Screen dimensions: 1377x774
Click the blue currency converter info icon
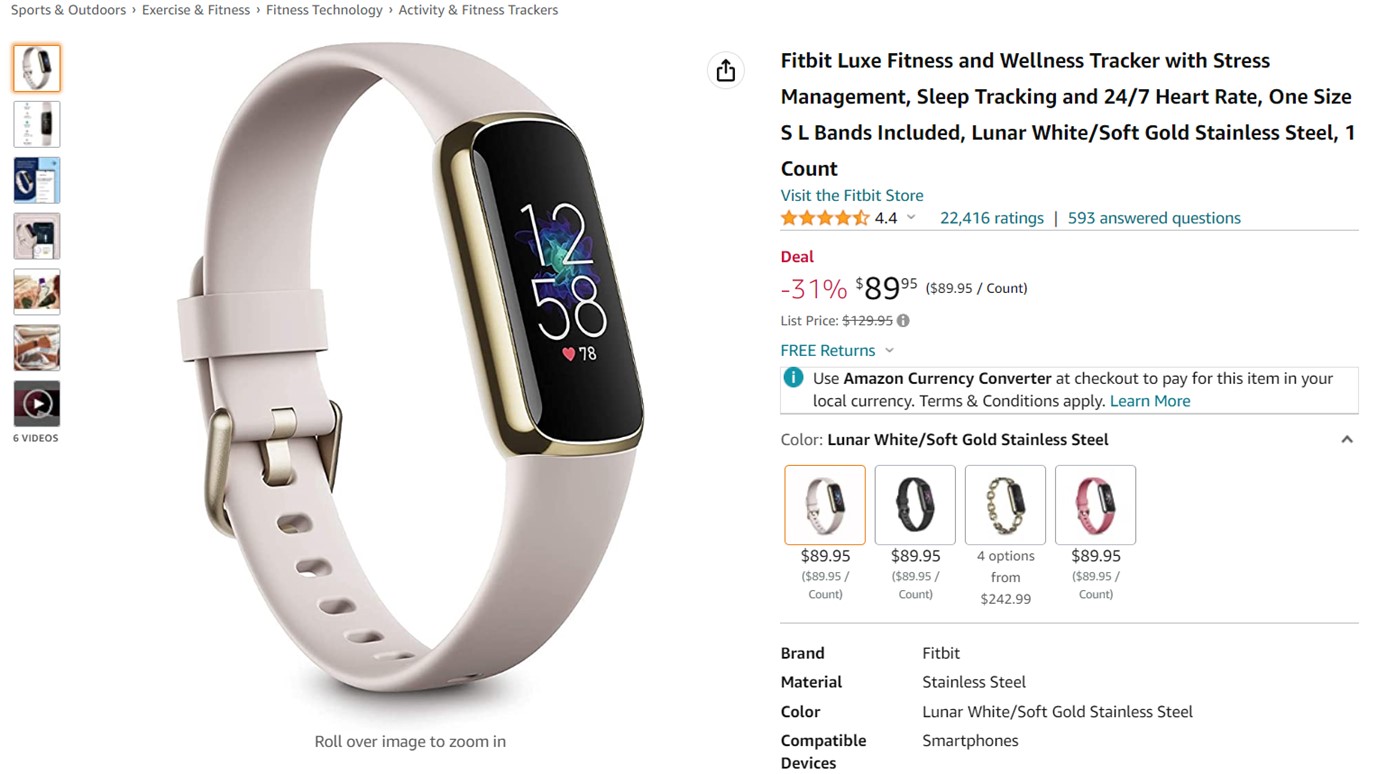[793, 378]
